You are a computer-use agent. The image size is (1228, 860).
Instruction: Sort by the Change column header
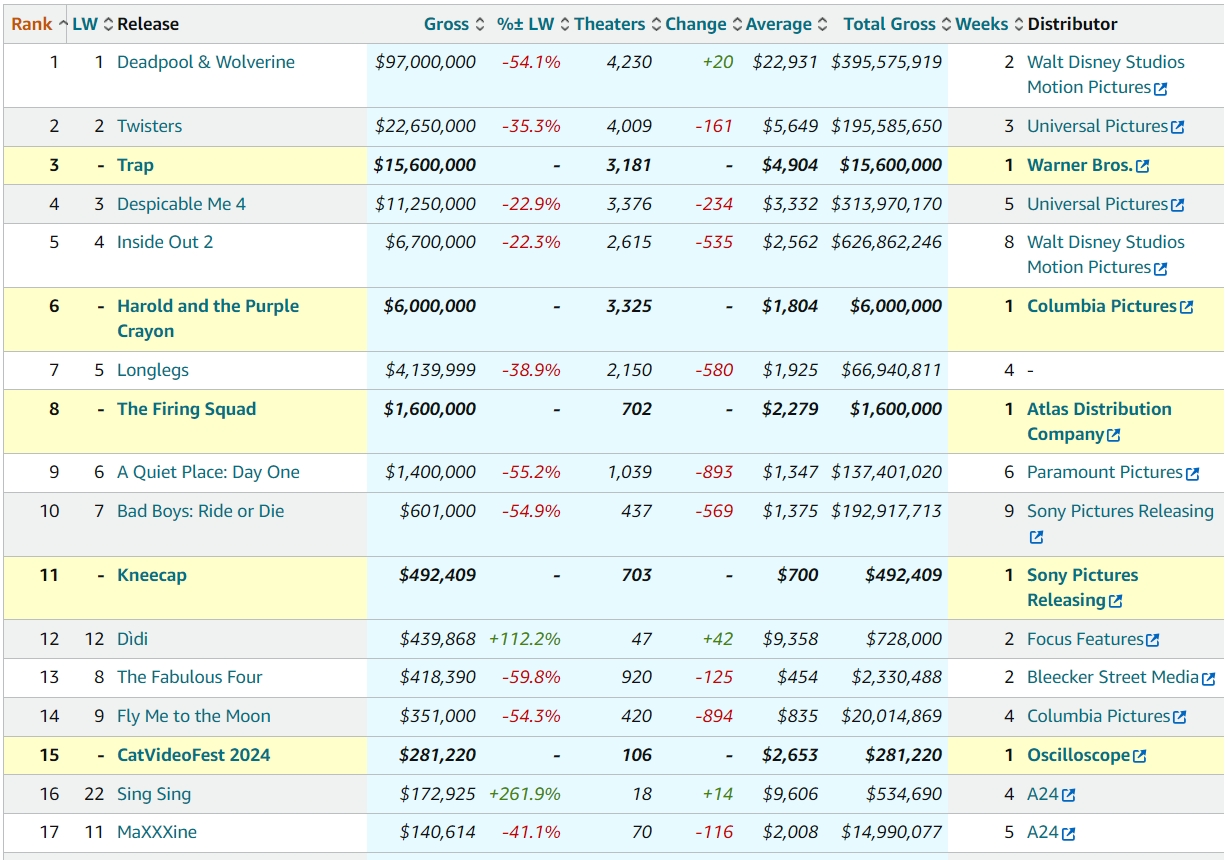pyautogui.click(x=704, y=24)
